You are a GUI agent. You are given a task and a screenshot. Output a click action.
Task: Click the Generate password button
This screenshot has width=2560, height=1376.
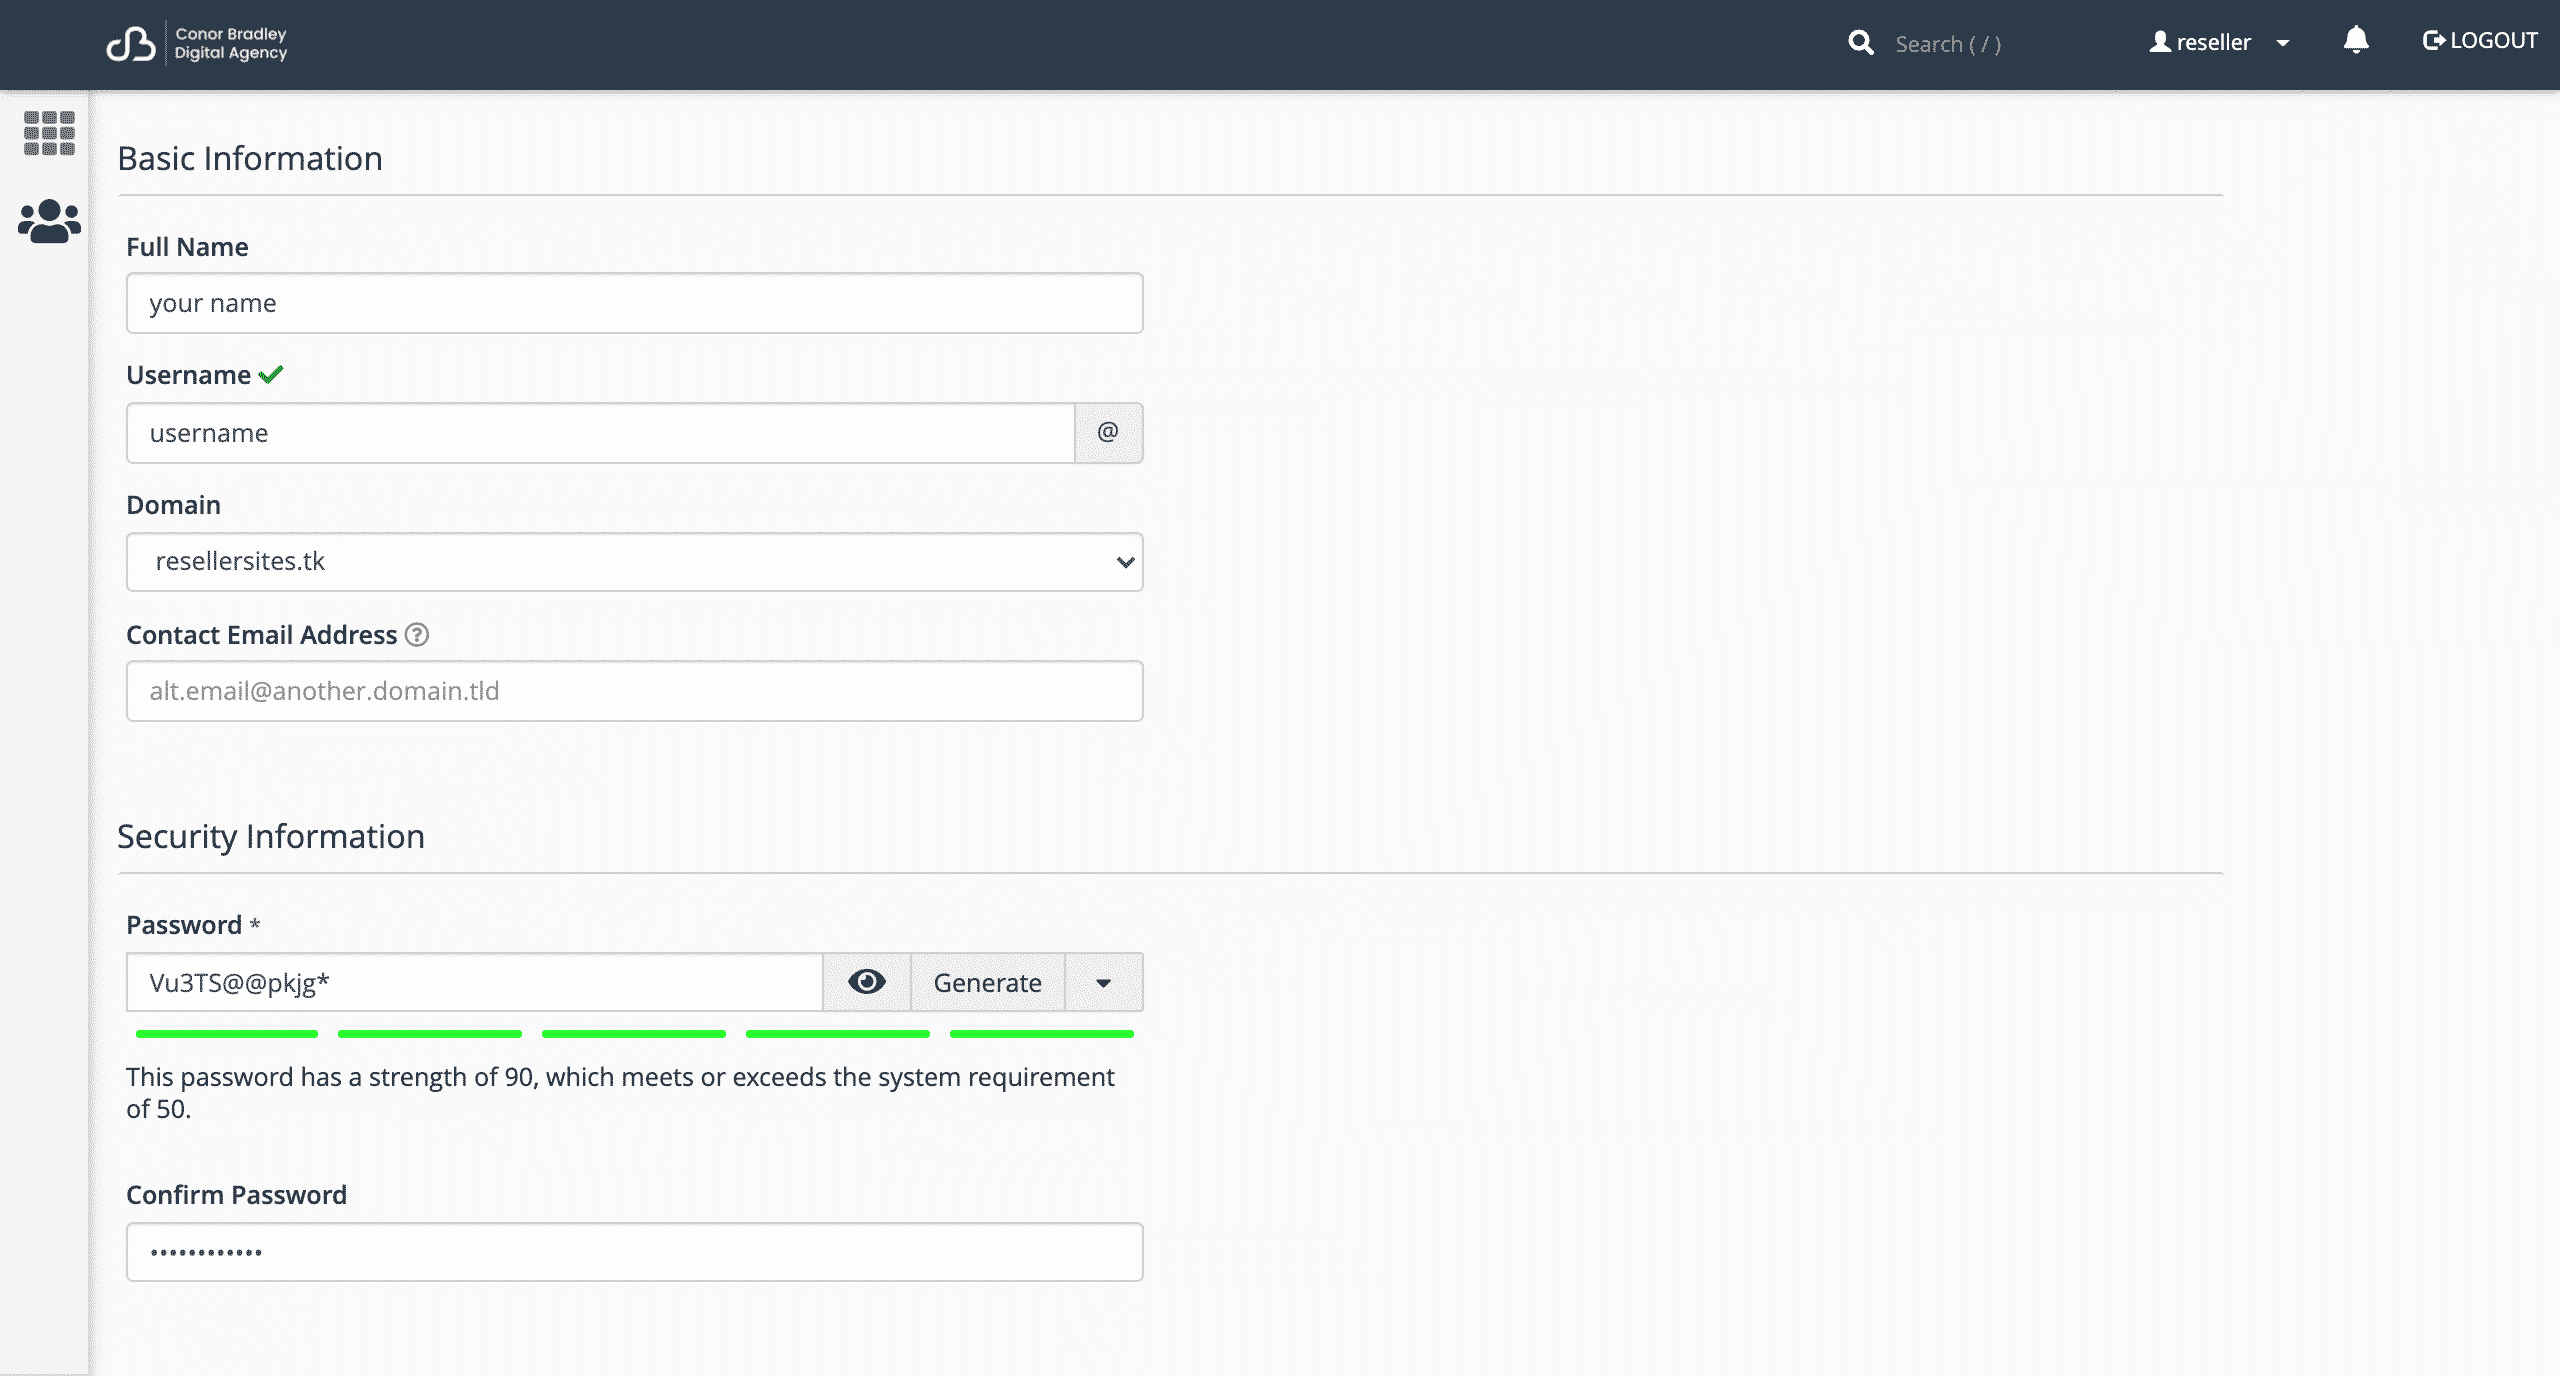(987, 982)
